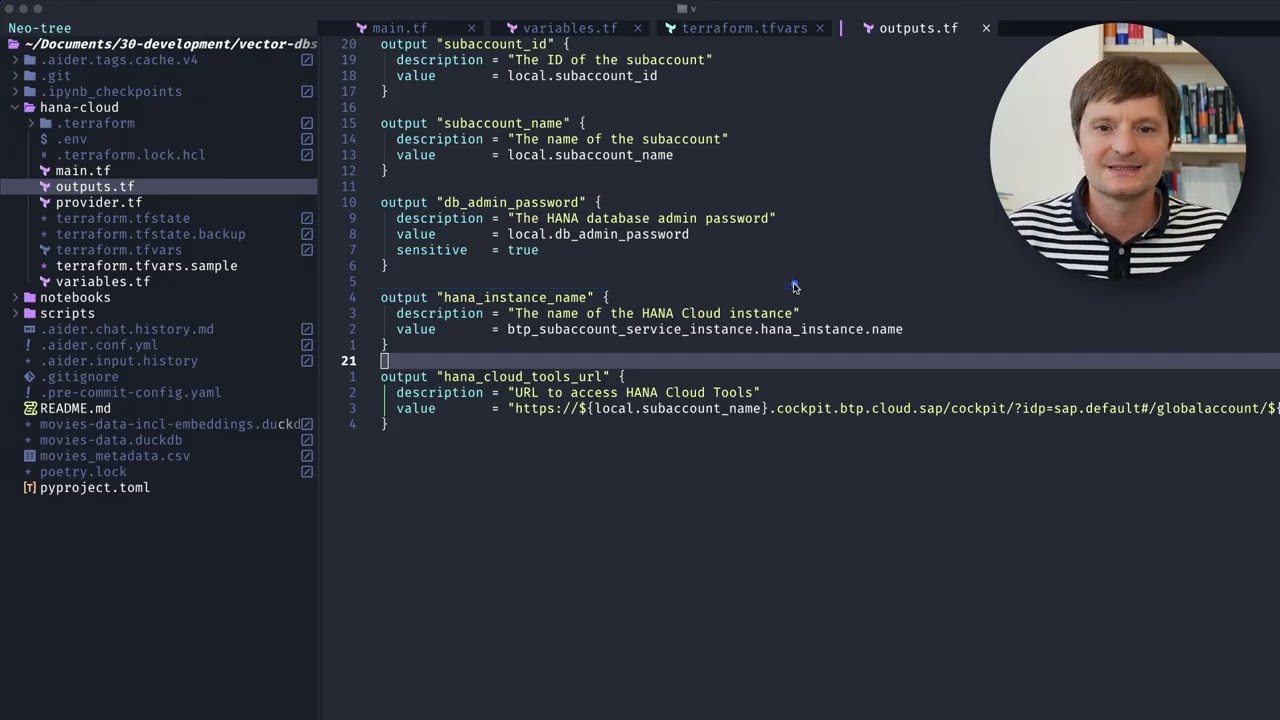
Task: Open pyproject.toml in the file tree
Action: click(x=95, y=488)
